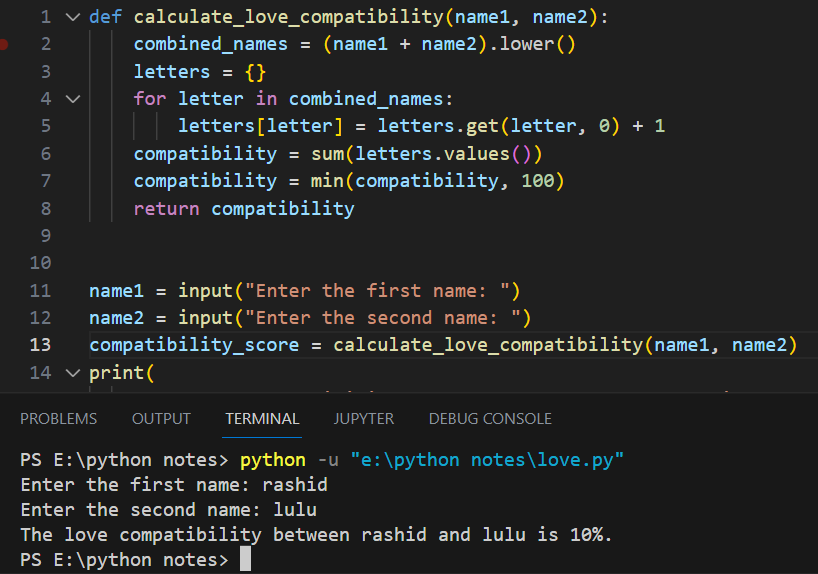Click 'Enter the second name: ' string
Viewport: 818px width, 574px height.
(383, 318)
